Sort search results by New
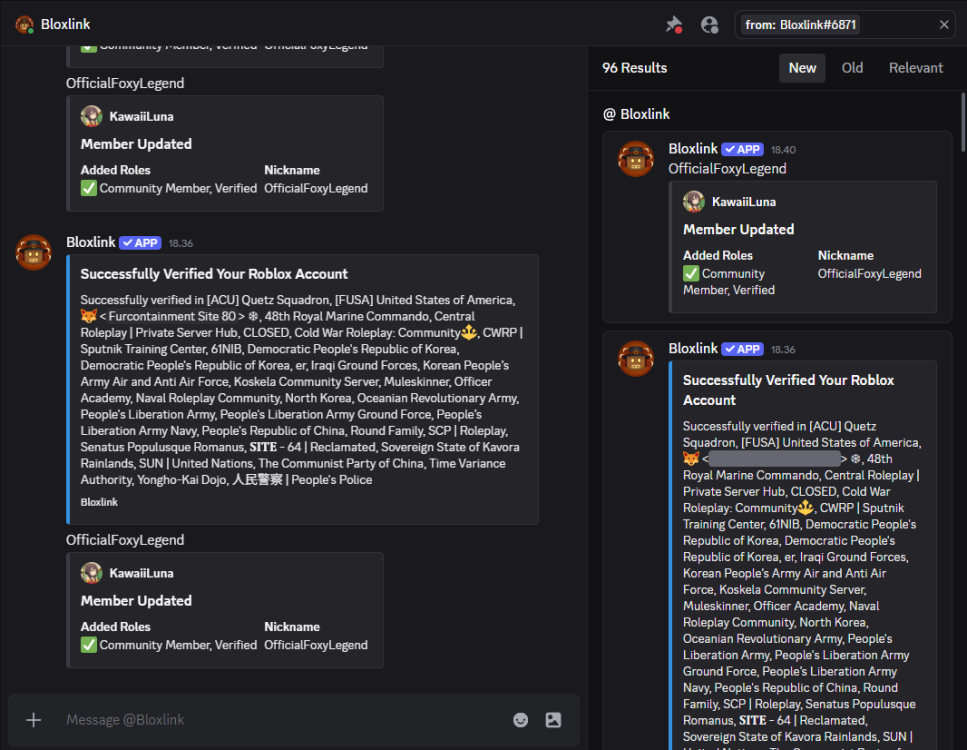The image size is (967, 750). (802, 68)
